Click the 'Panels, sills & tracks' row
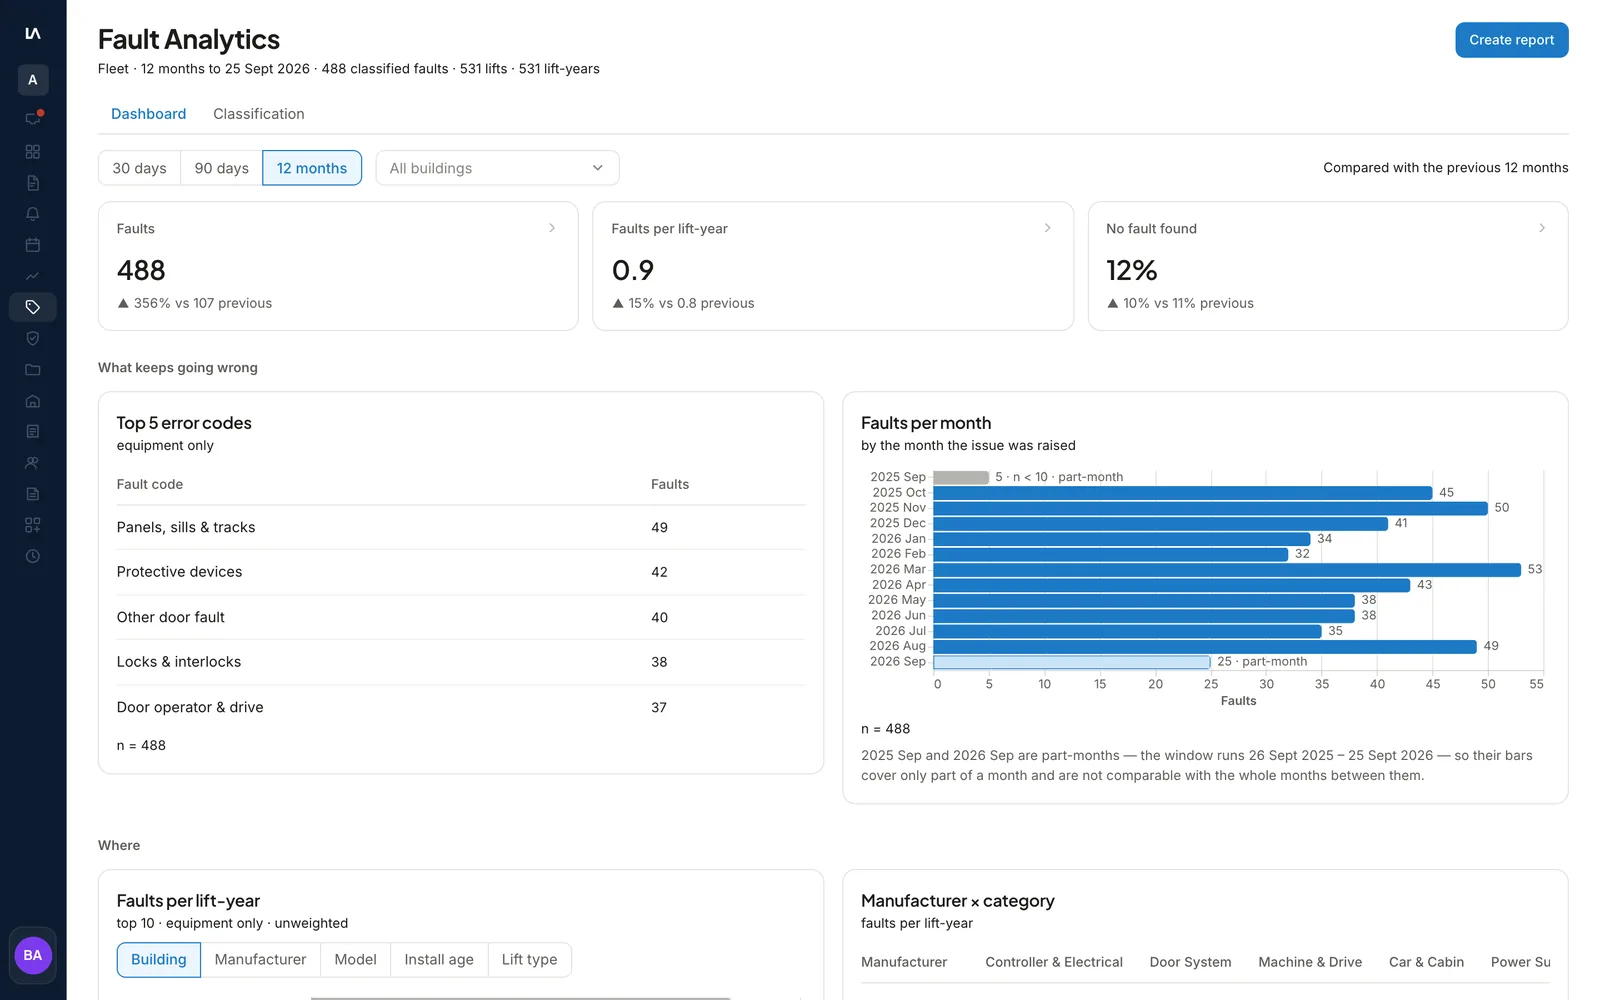Image resolution: width=1600 pixels, height=1000 pixels. [x=461, y=528]
